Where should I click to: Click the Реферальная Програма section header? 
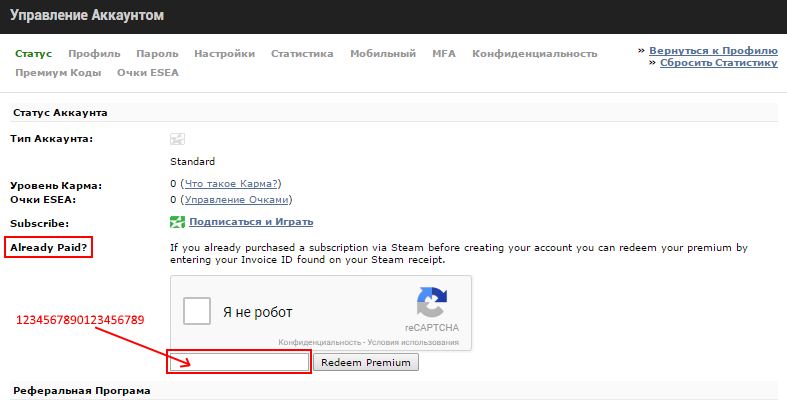[82, 390]
